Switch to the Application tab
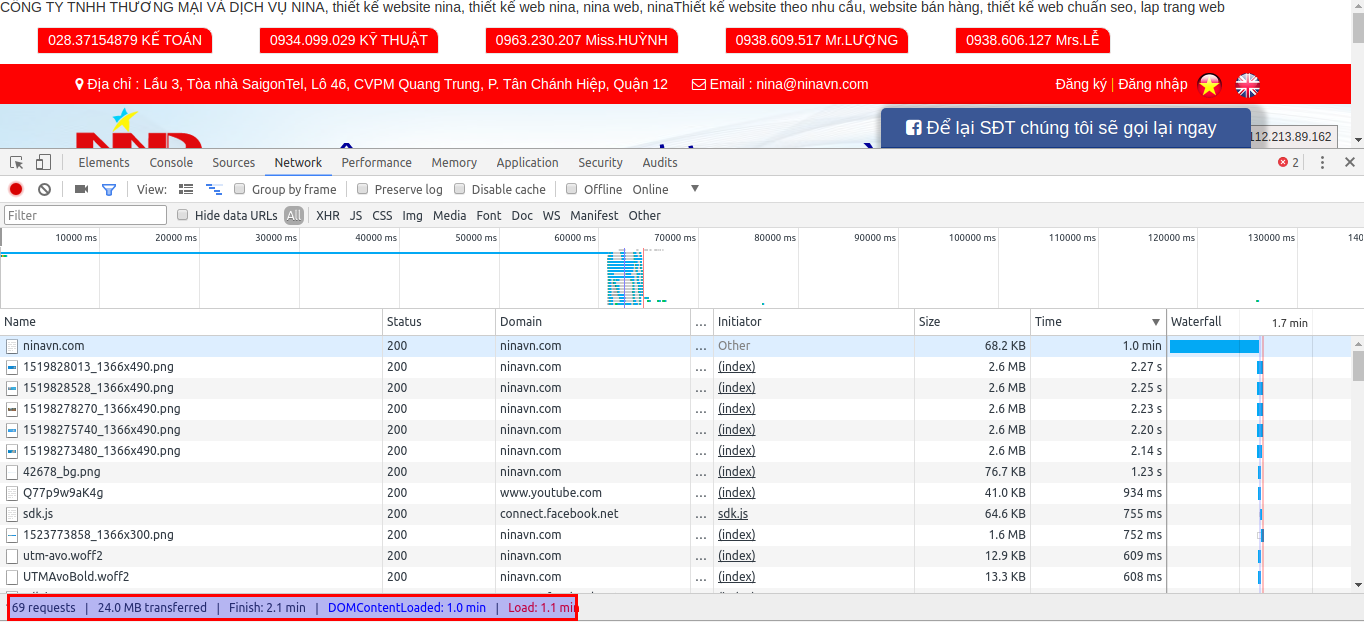Screen dimensions: 1364x622 pyautogui.click(x=527, y=162)
